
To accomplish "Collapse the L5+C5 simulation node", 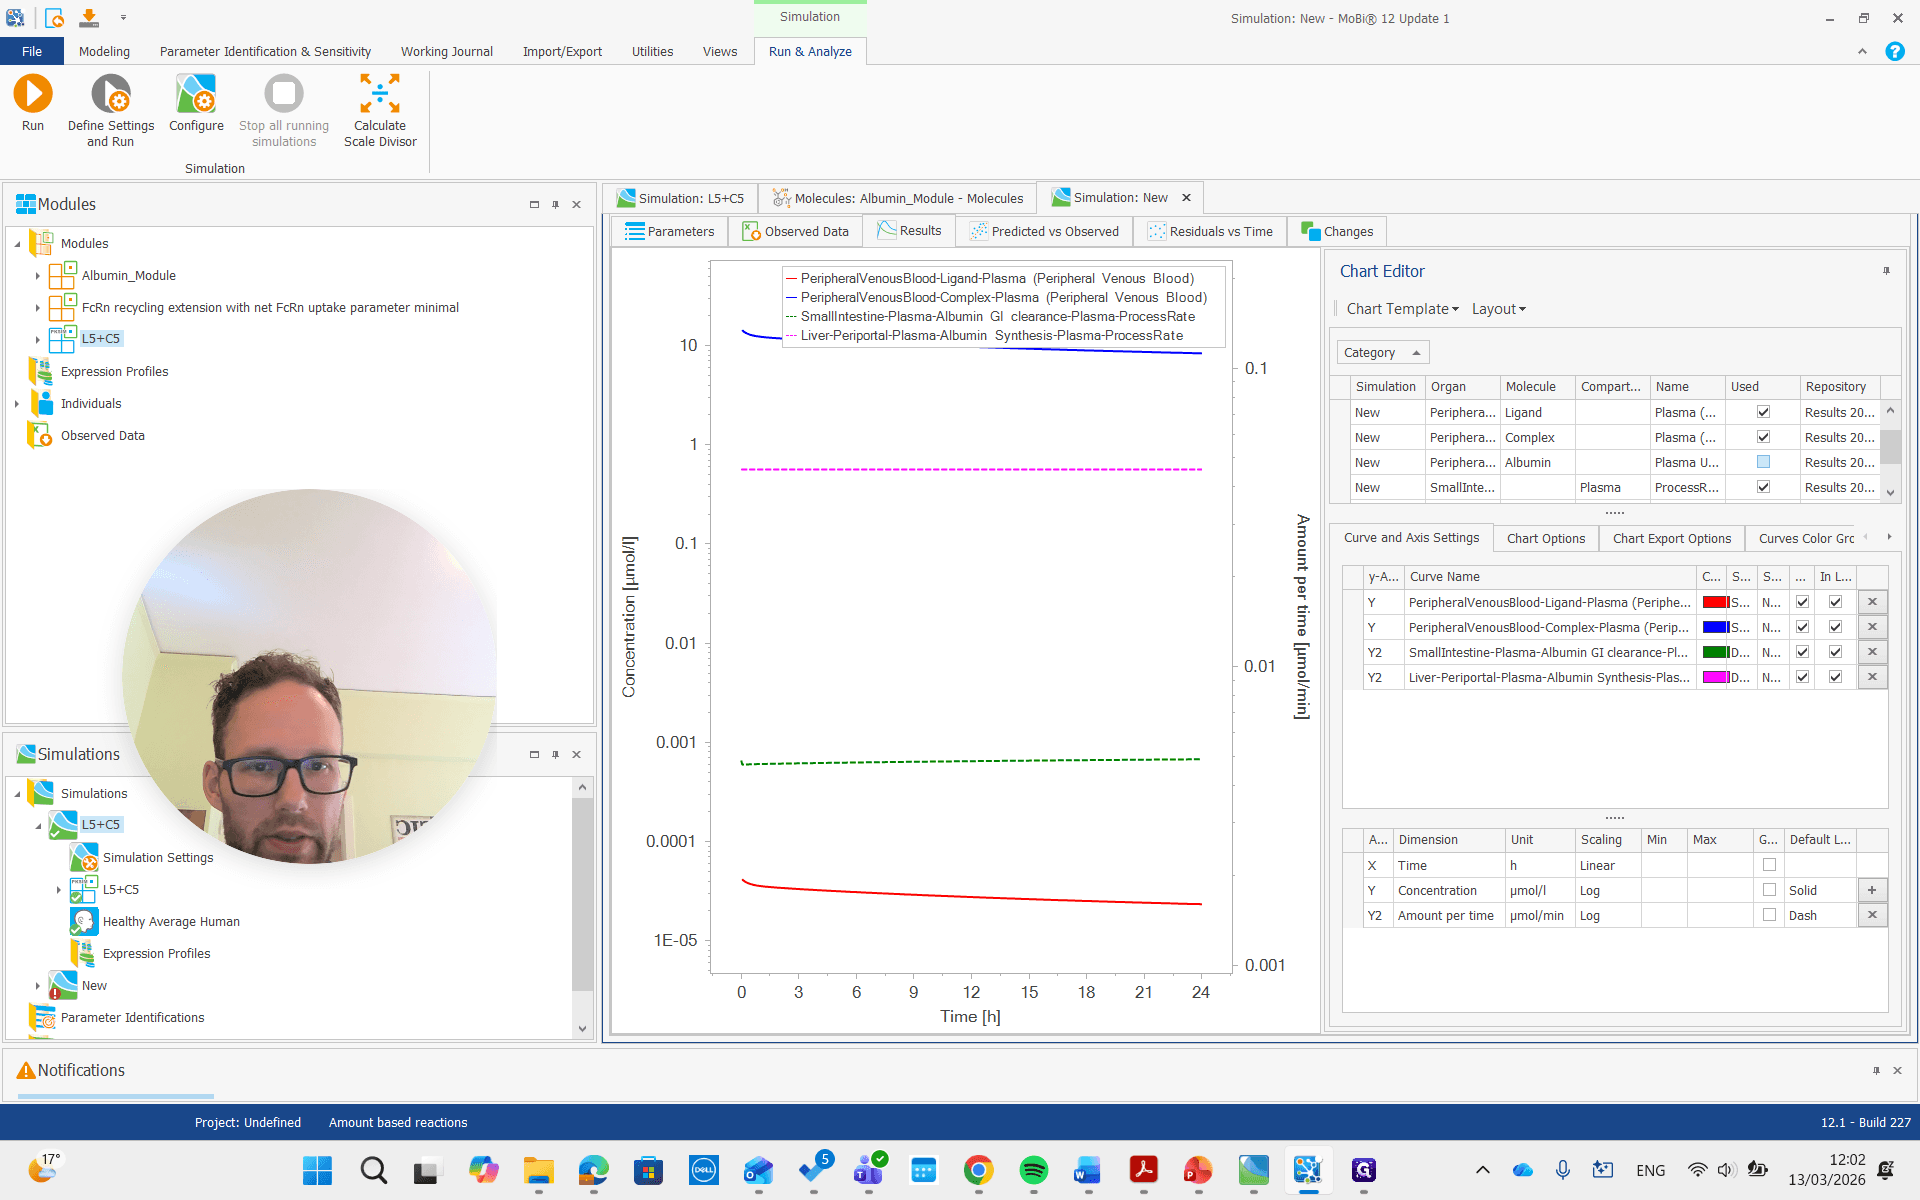I will point(38,825).
